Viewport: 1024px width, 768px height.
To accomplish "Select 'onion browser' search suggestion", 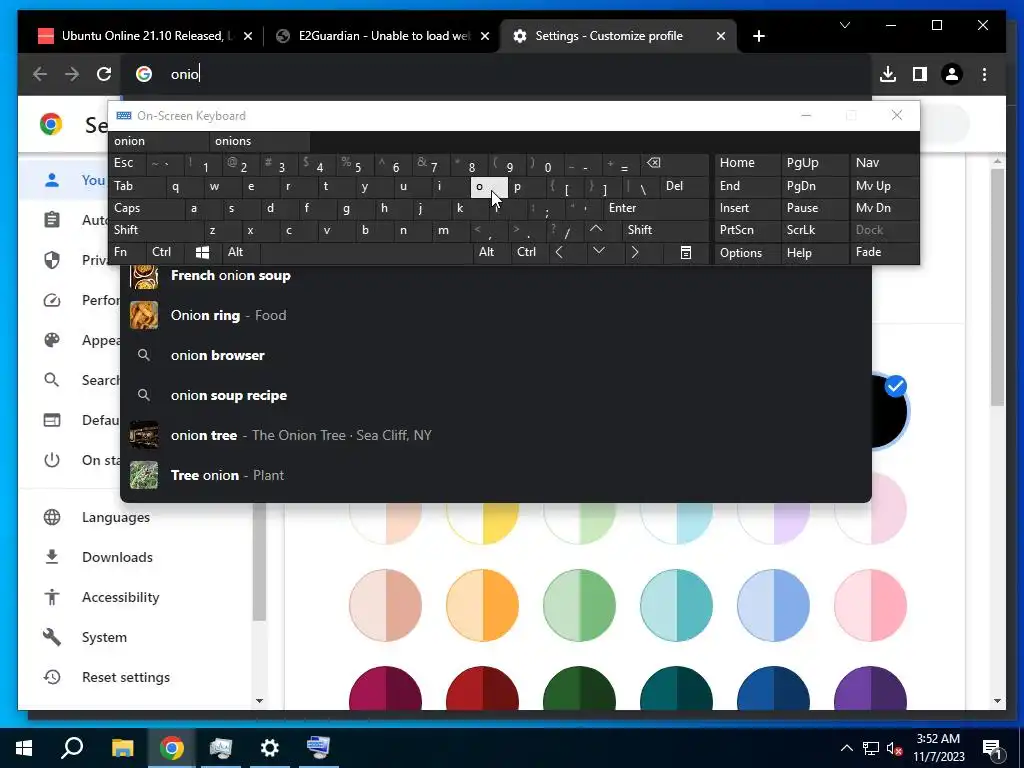I will tap(496, 355).
